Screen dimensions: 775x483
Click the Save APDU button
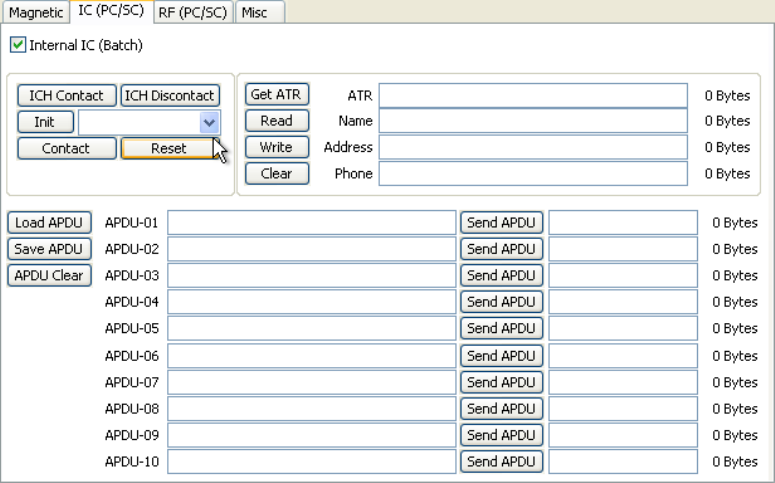coord(49,249)
